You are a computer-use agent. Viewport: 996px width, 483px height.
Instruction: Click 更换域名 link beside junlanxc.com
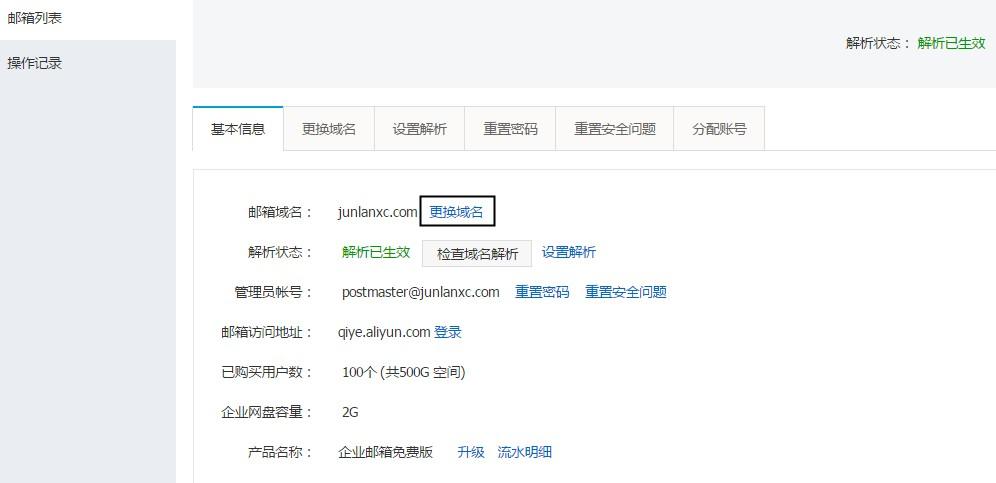[x=457, y=212]
